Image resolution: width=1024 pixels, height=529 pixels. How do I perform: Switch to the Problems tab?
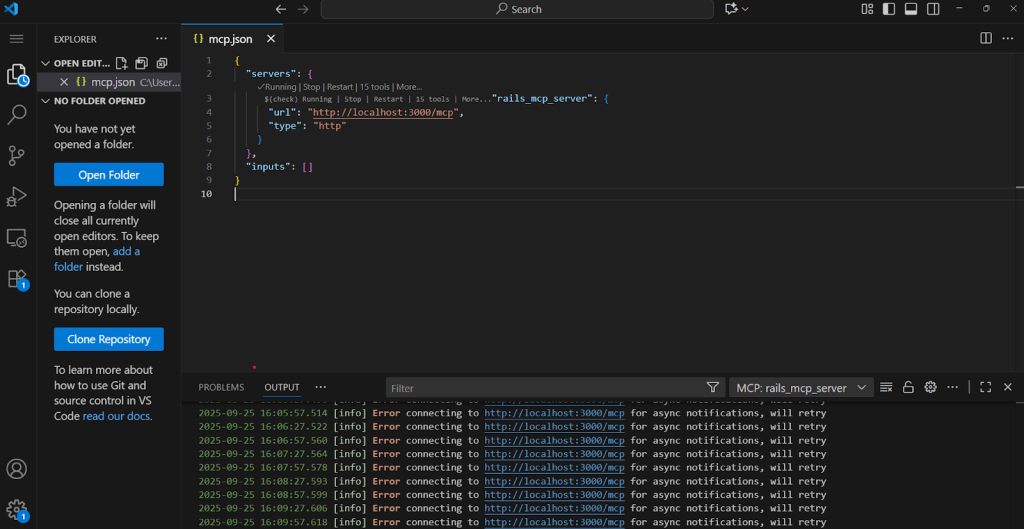(x=221, y=387)
